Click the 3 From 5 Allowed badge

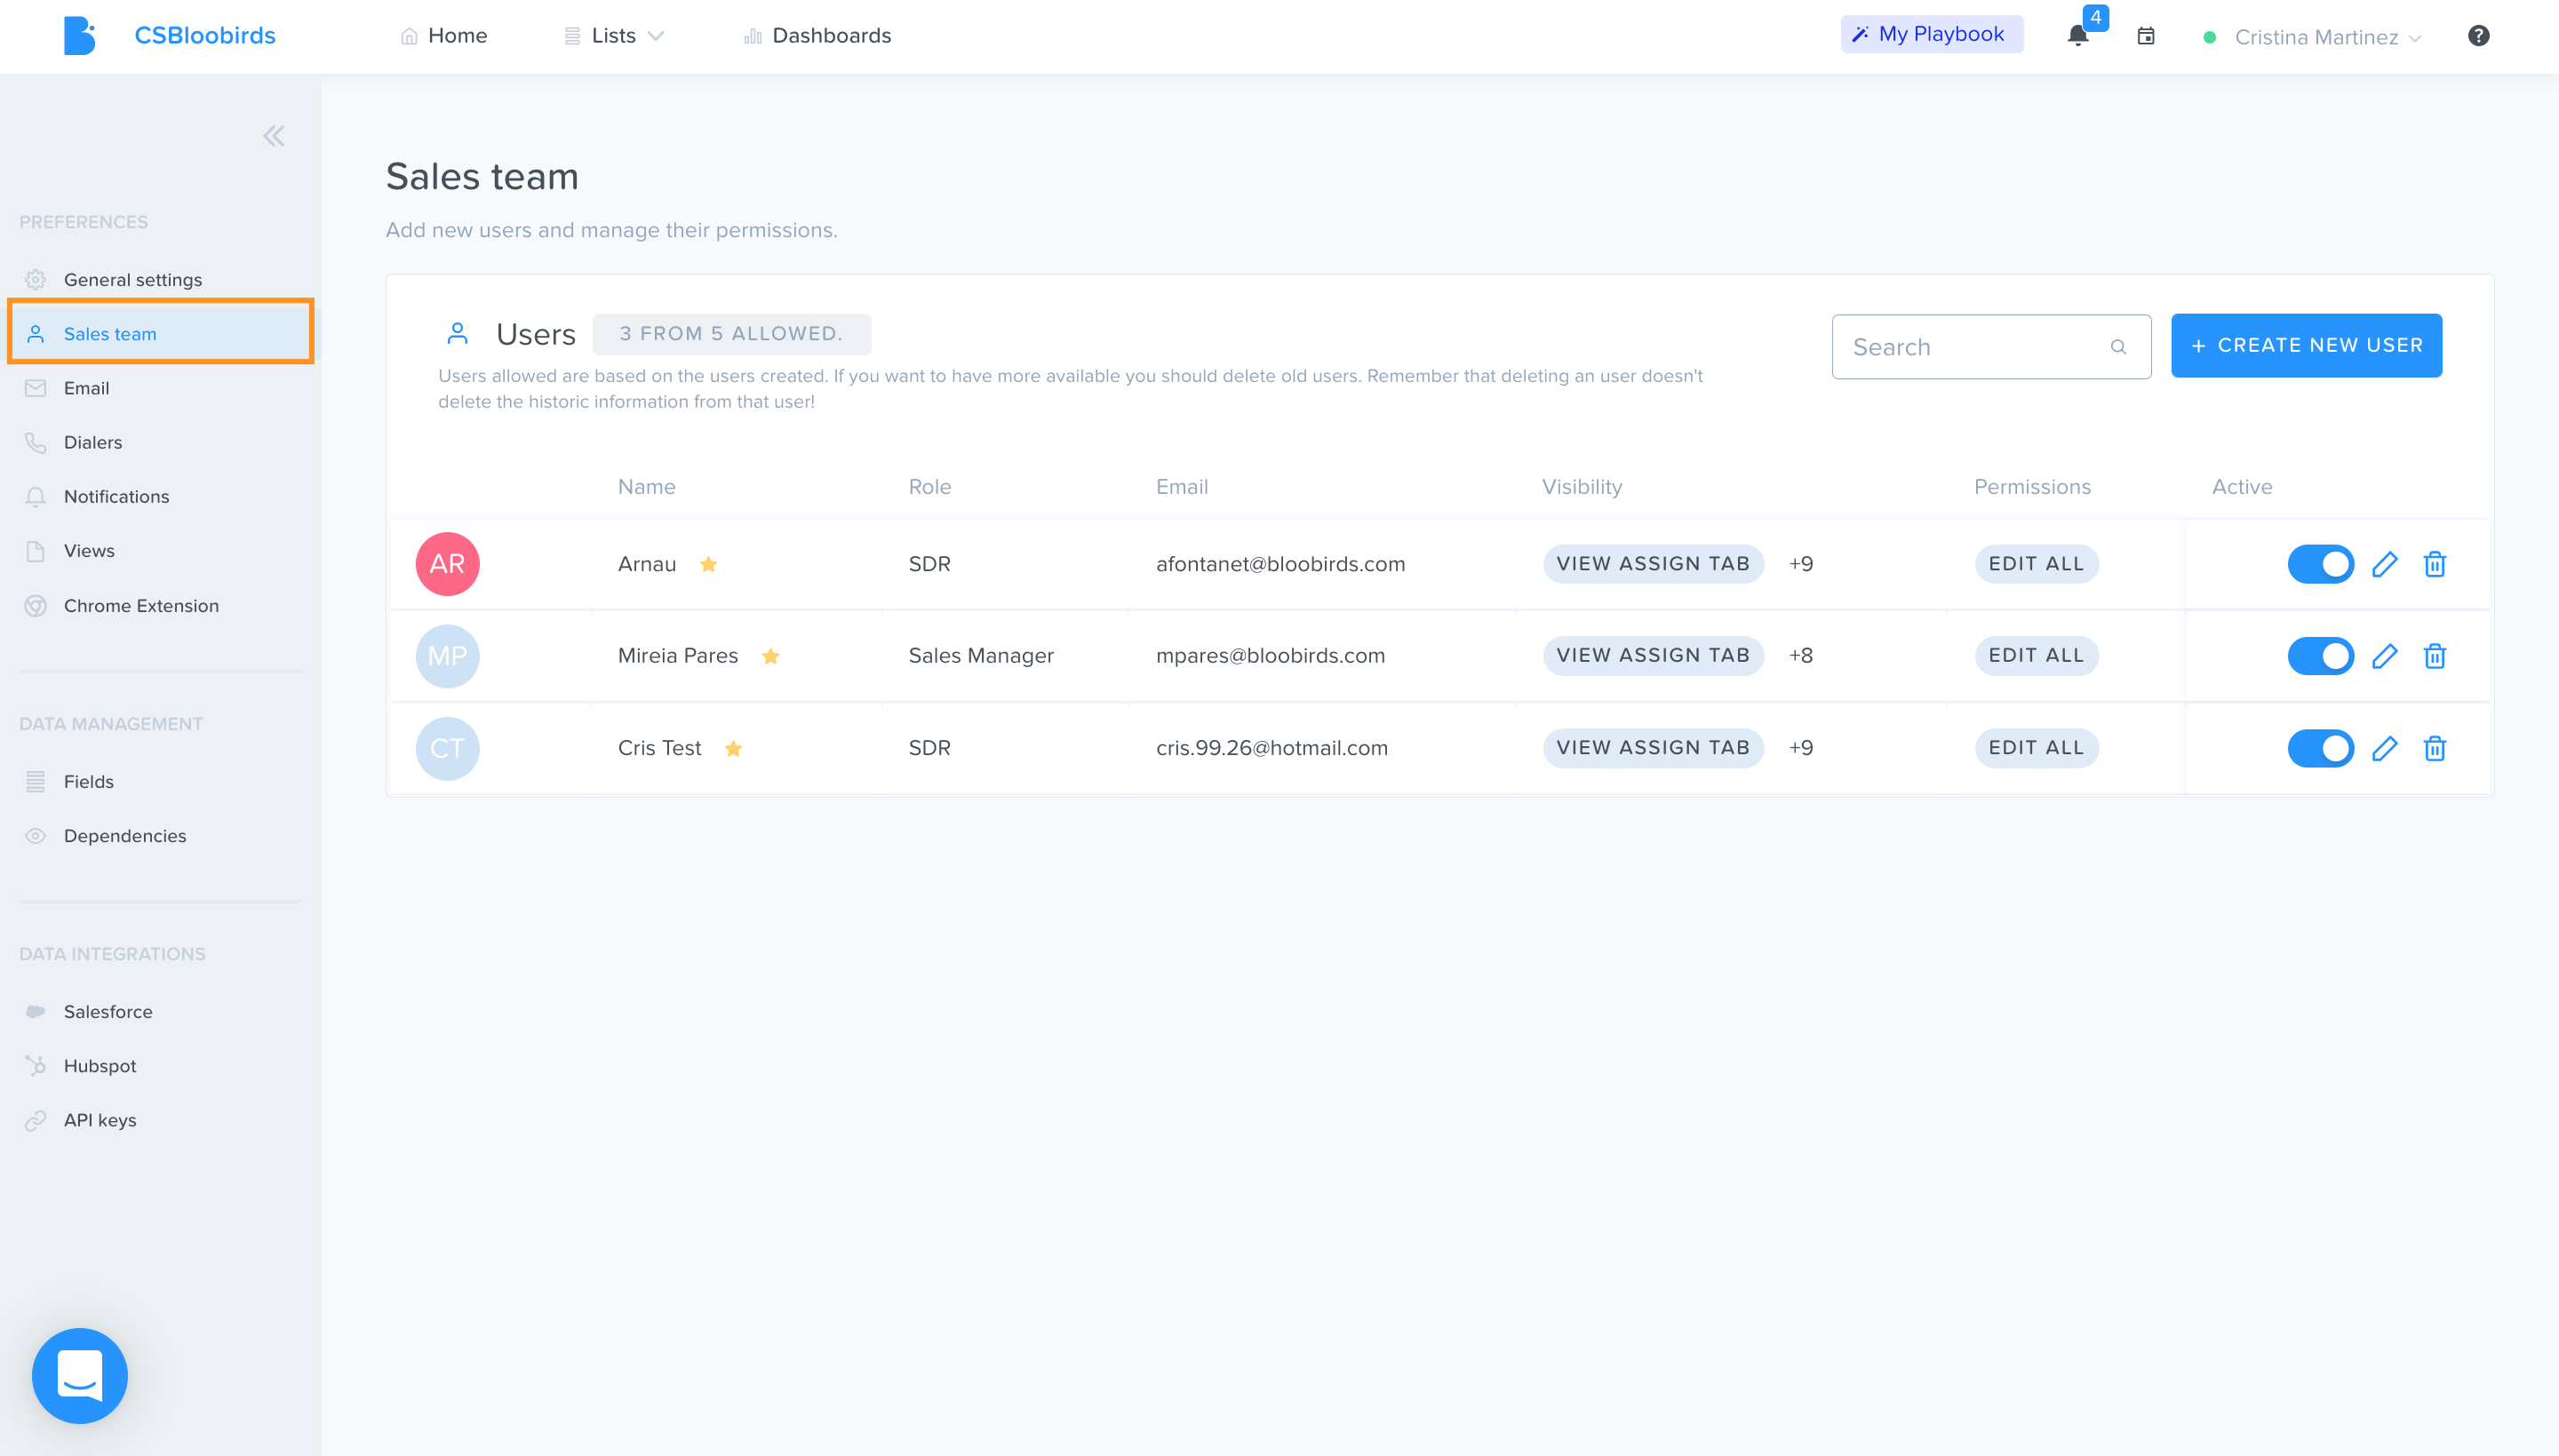point(731,334)
